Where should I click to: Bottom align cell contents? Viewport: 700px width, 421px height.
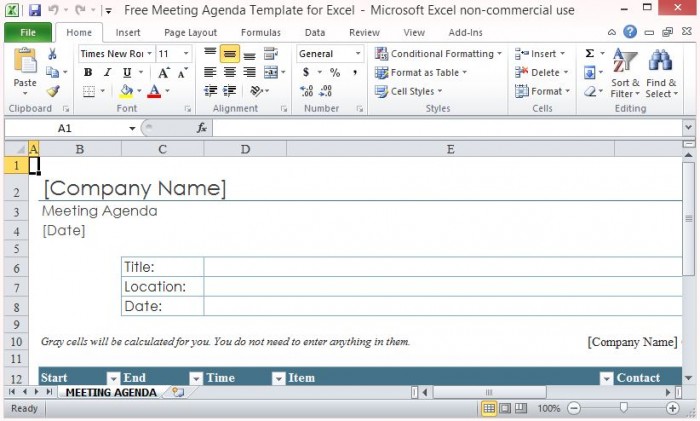(249, 54)
